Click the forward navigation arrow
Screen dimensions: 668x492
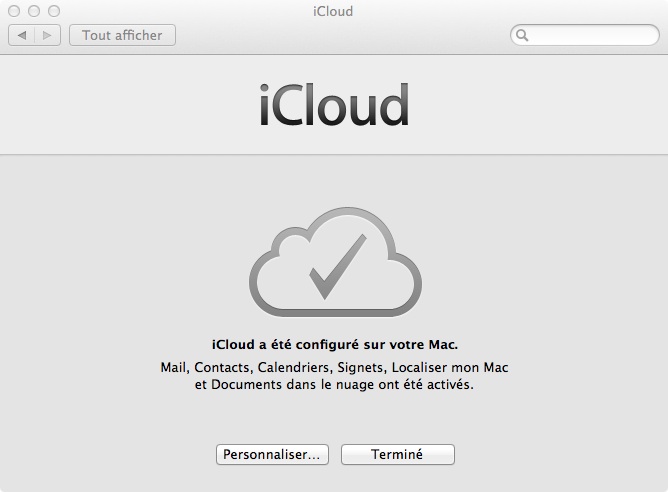click(x=48, y=35)
